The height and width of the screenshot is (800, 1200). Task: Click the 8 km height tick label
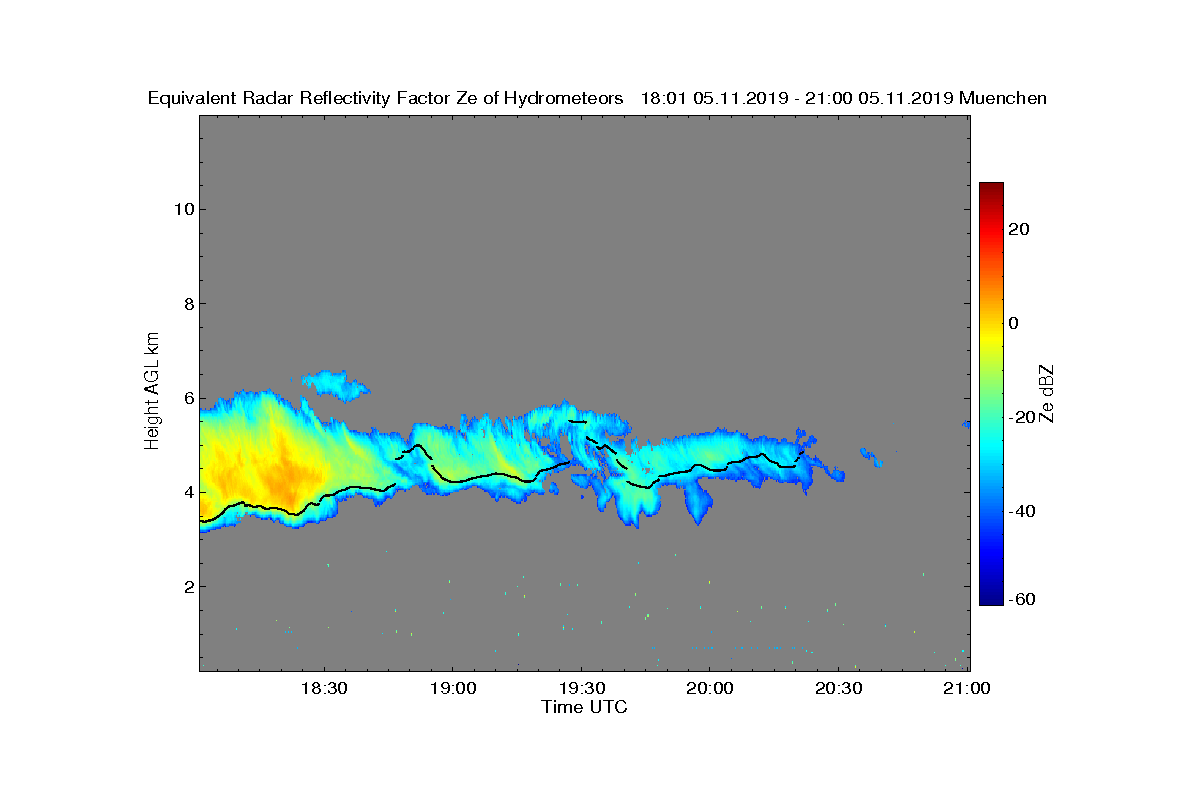[187, 303]
